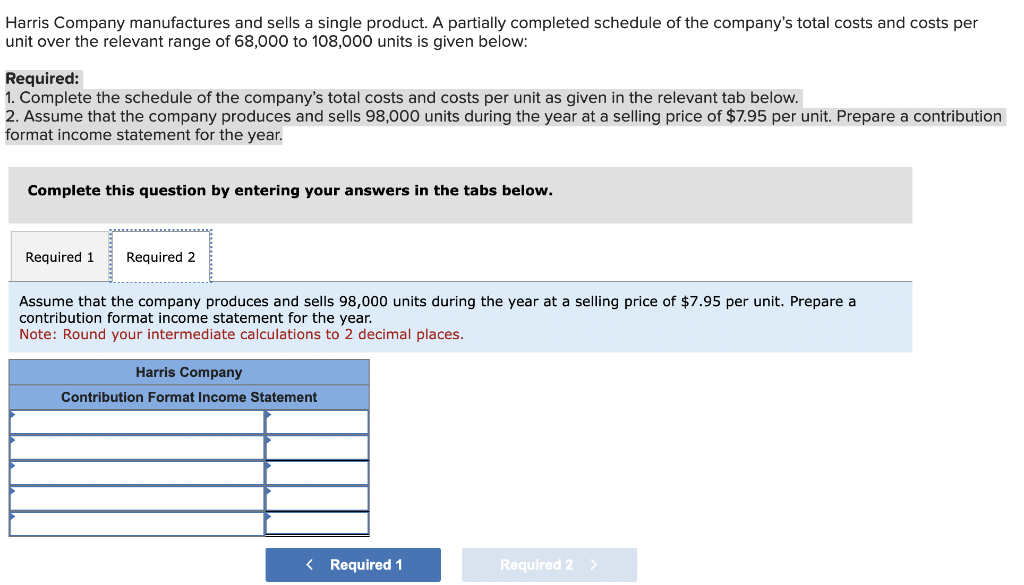Click the first row amount input field
This screenshot has width=1024, height=585.
click(318, 422)
